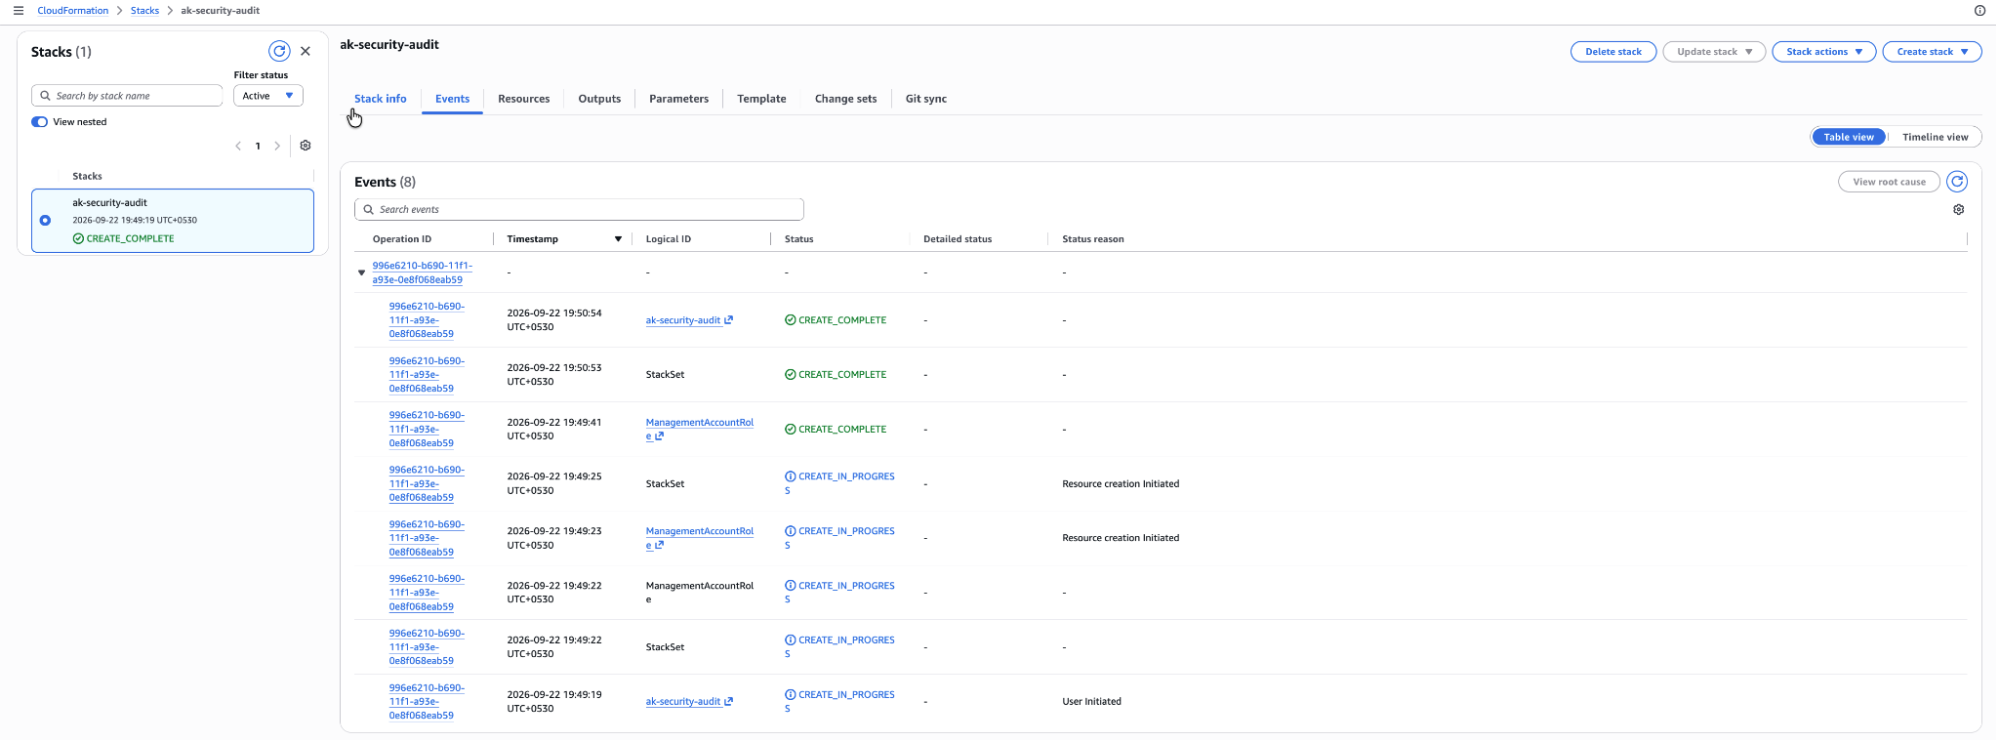Open the Create stack dropdown

click(x=1932, y=52)
